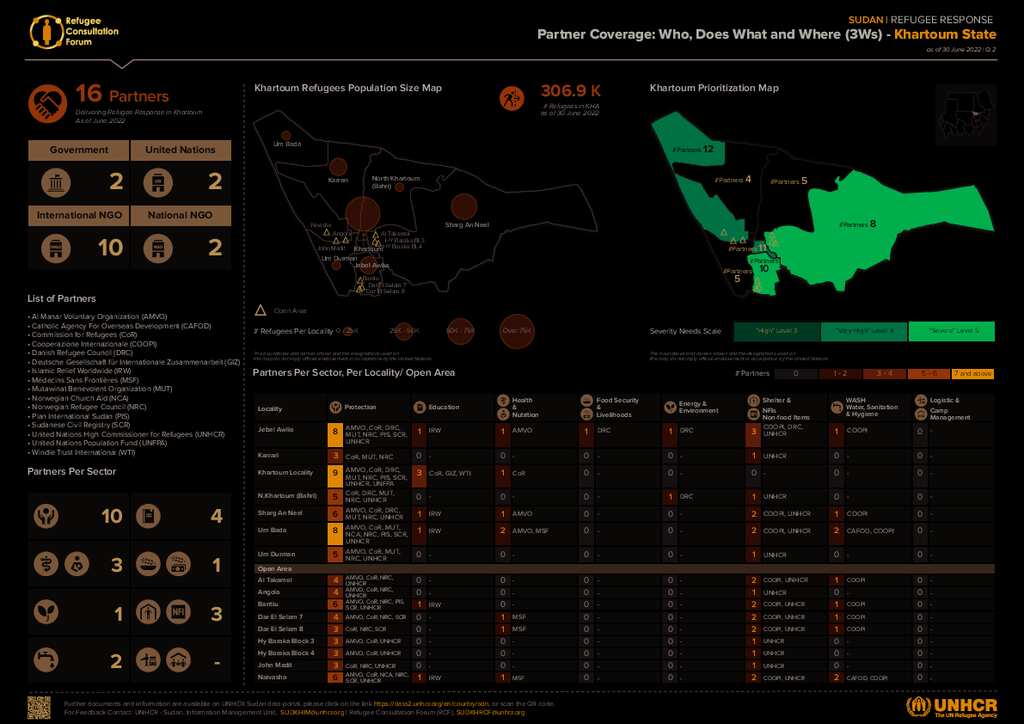Click the "John Madit" row label in table

[274, 665]
